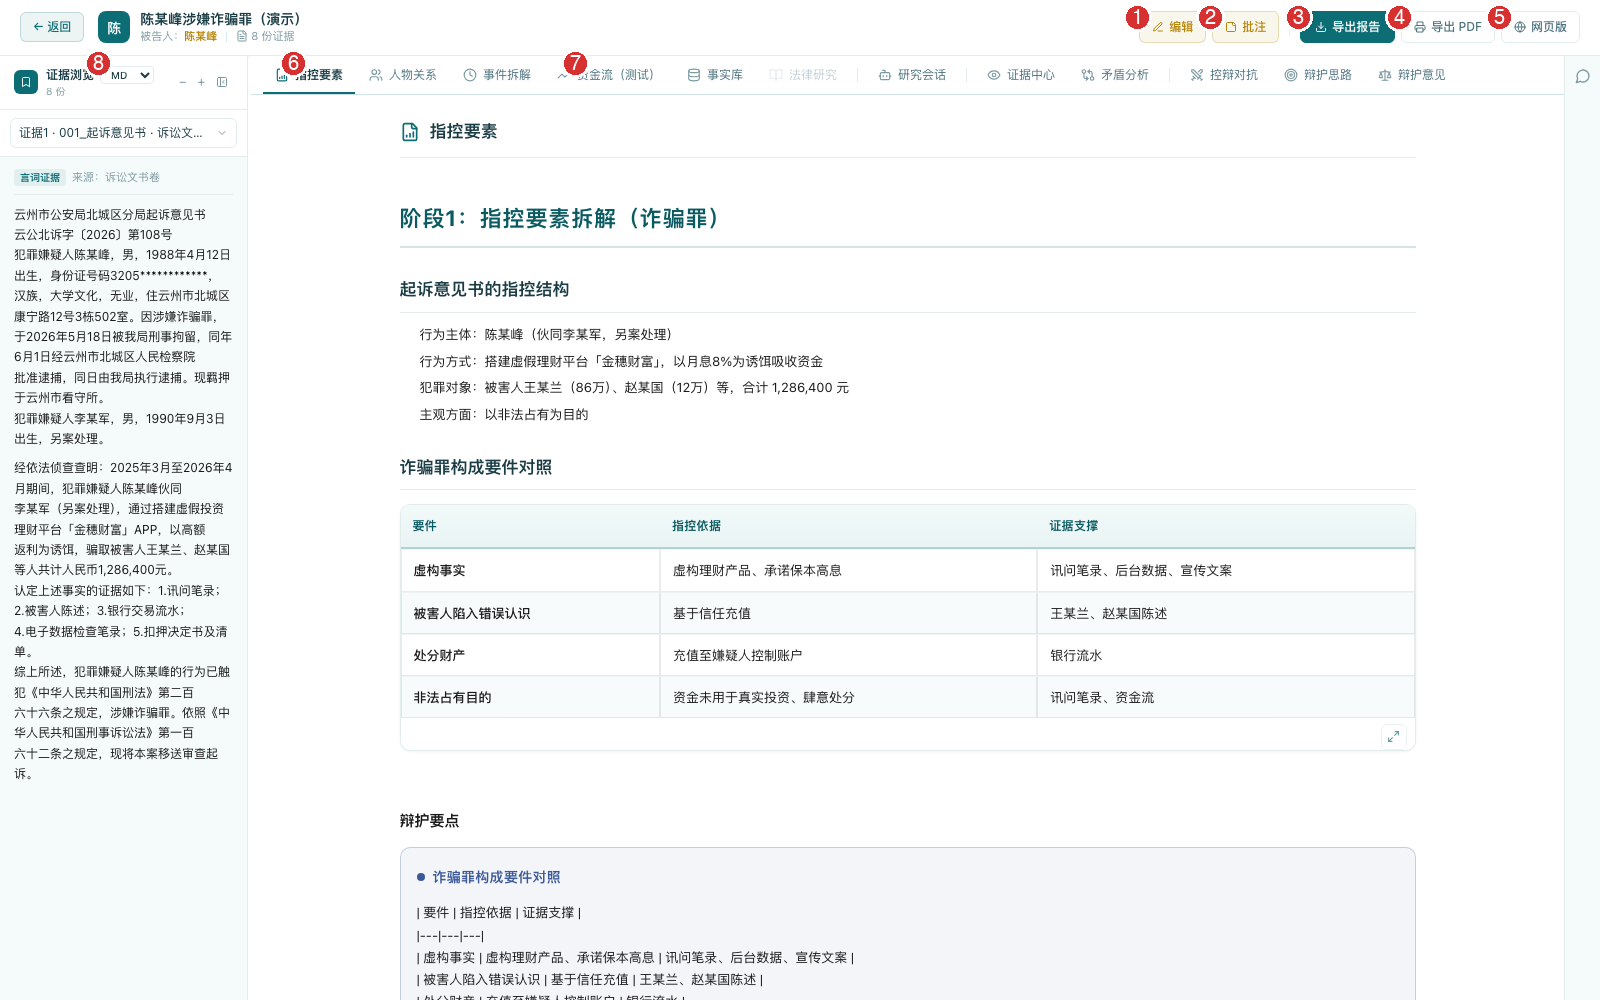Open the MD format dropdown
Screen dimensions: 1600x1000
click(x=130, y=75)
